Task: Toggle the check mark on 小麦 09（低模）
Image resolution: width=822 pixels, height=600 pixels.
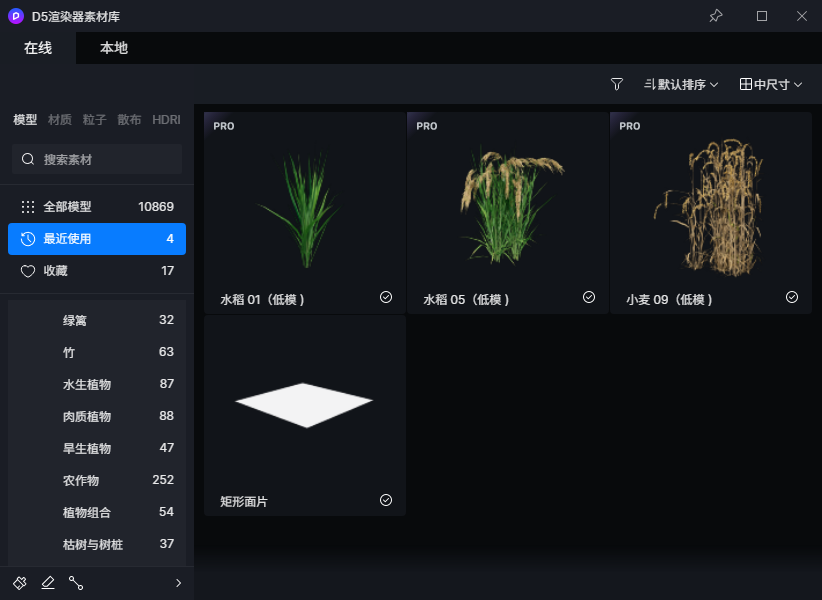Action: (x=792, y=297)
